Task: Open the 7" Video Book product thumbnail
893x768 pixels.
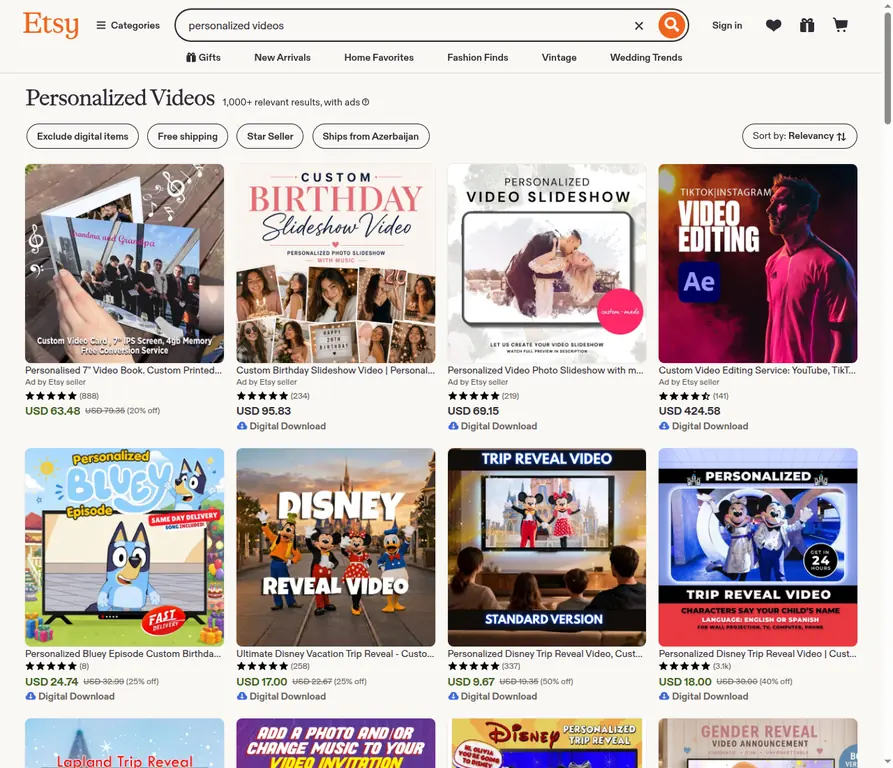Action: point(124,263)
